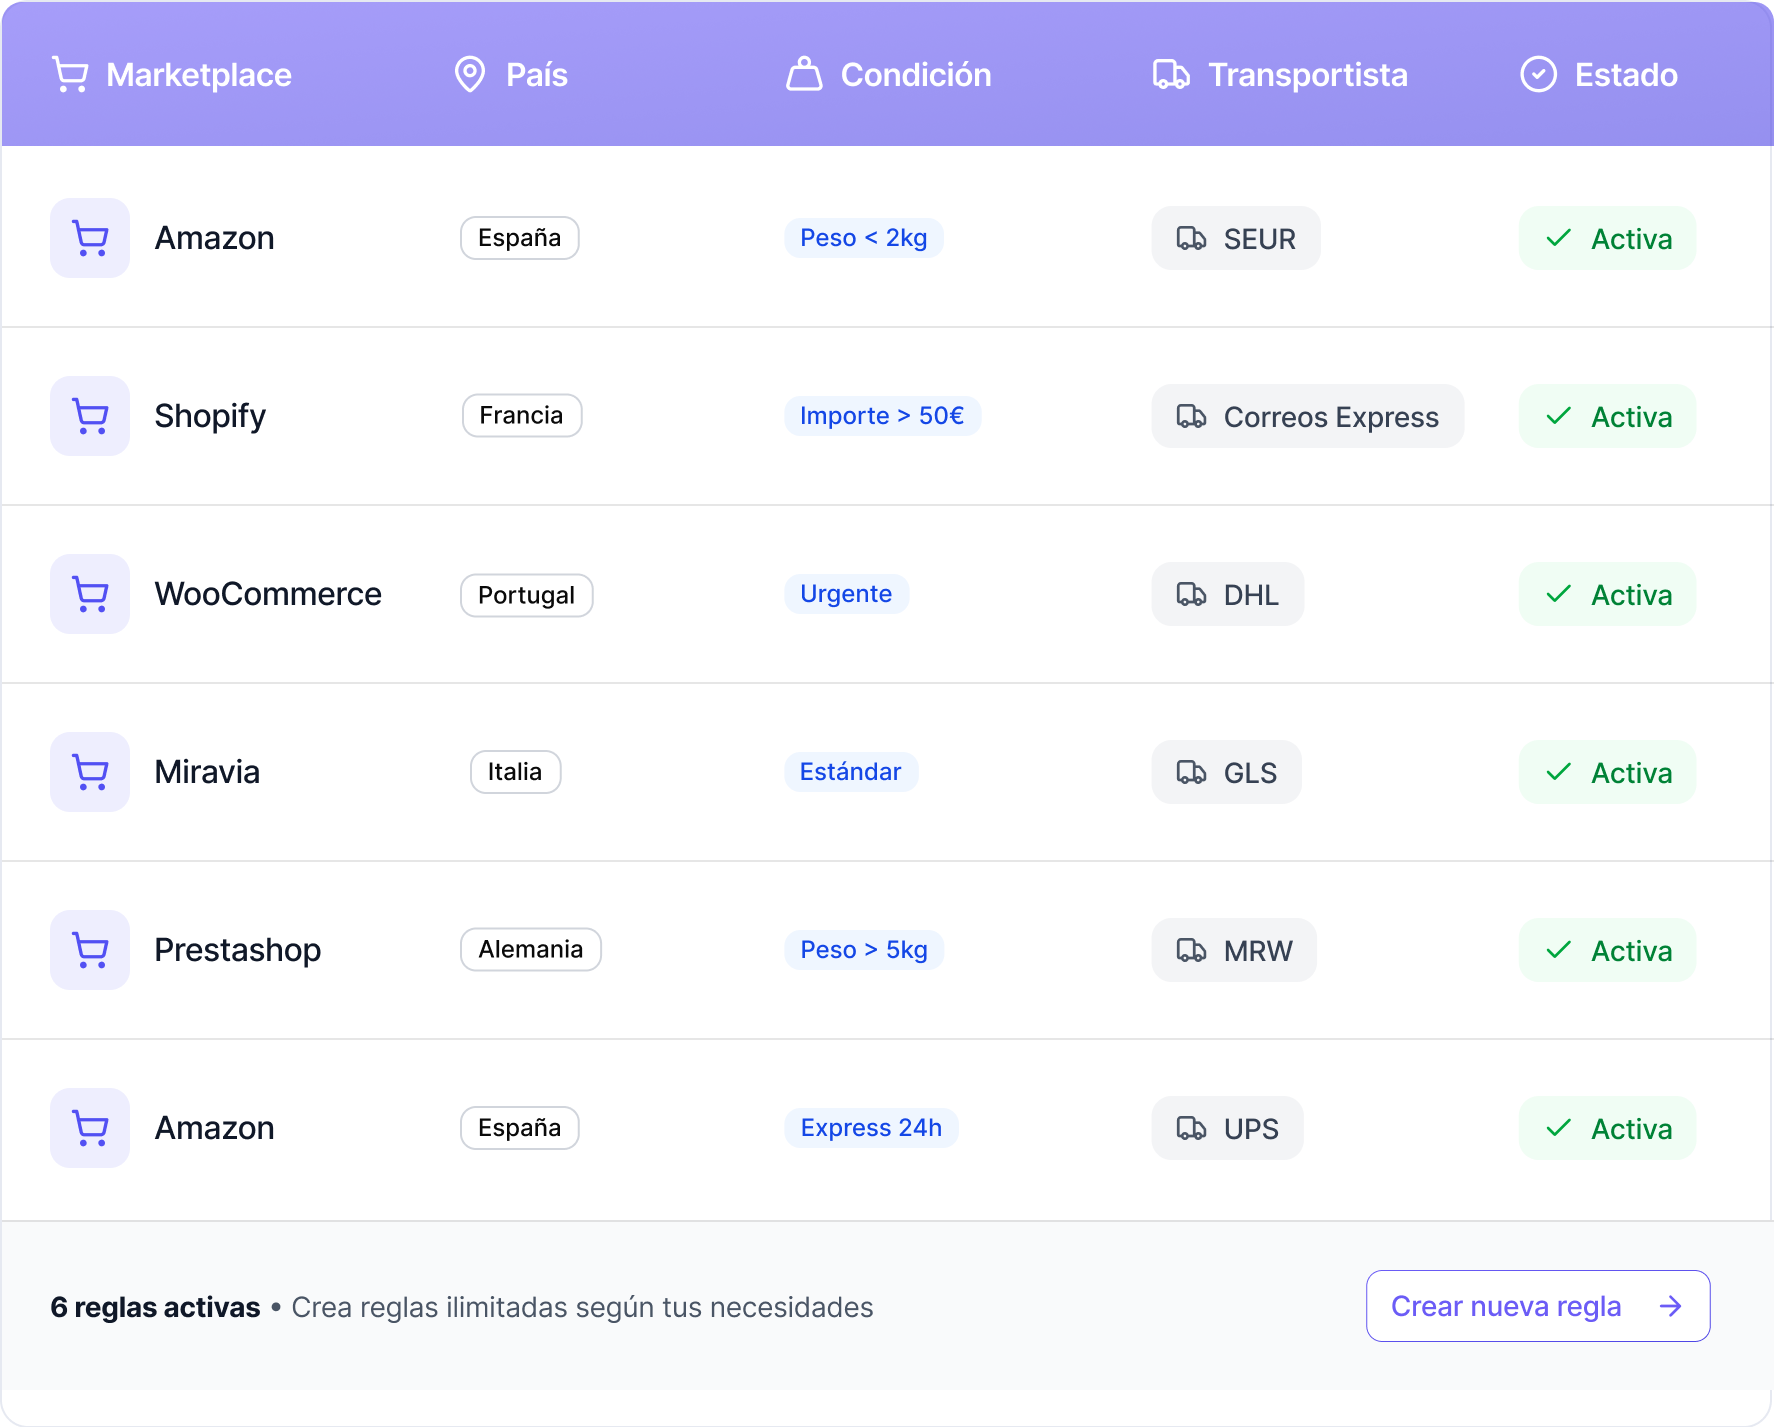This screenshot has height=1427, width=1787.
Task: Click the cart icon in the Shopify row
Action: 90,416
